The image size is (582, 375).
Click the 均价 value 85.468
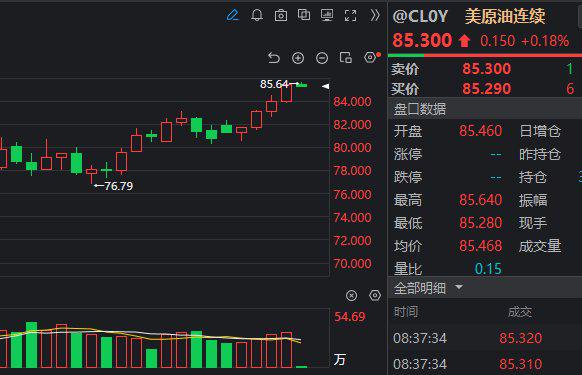(481, 246)
